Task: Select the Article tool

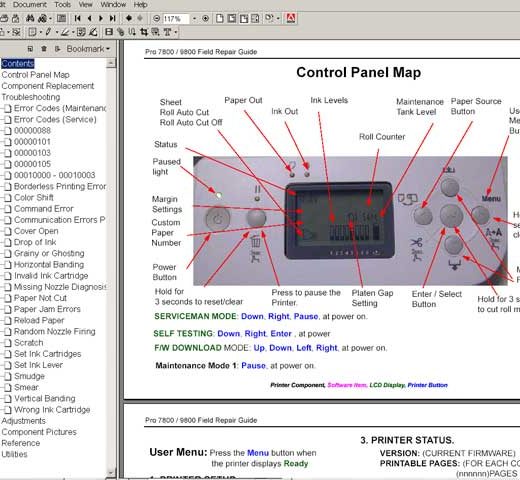Action: tap(132, 32)
